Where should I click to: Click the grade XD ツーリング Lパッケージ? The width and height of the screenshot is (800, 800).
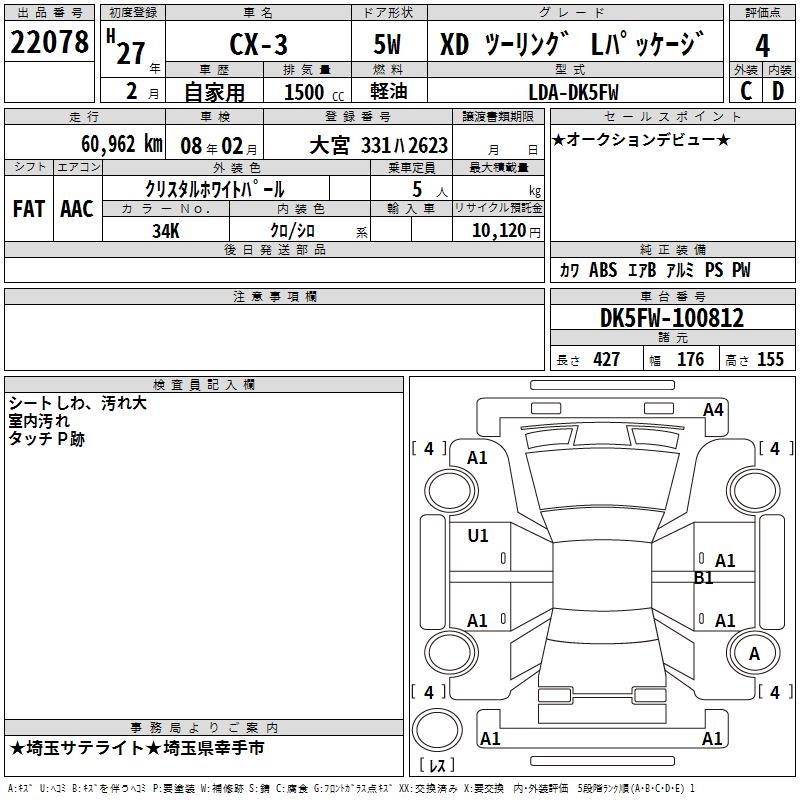[572, 44]
